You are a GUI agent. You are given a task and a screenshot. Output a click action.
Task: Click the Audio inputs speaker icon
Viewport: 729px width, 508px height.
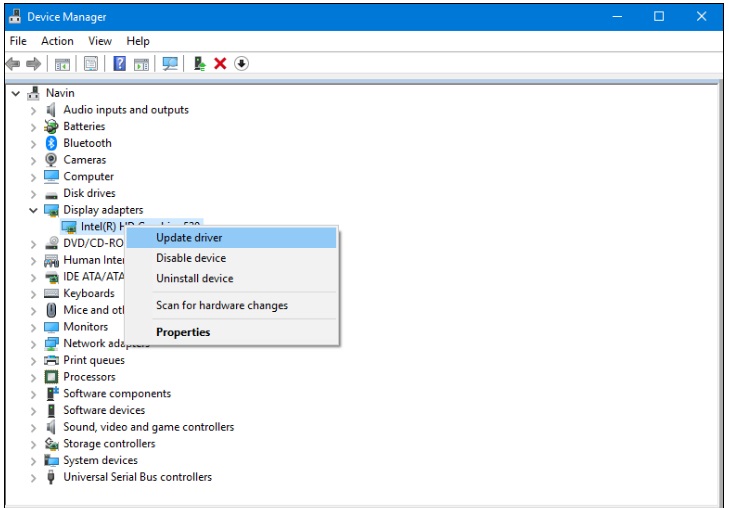click(x=51, y=110)
